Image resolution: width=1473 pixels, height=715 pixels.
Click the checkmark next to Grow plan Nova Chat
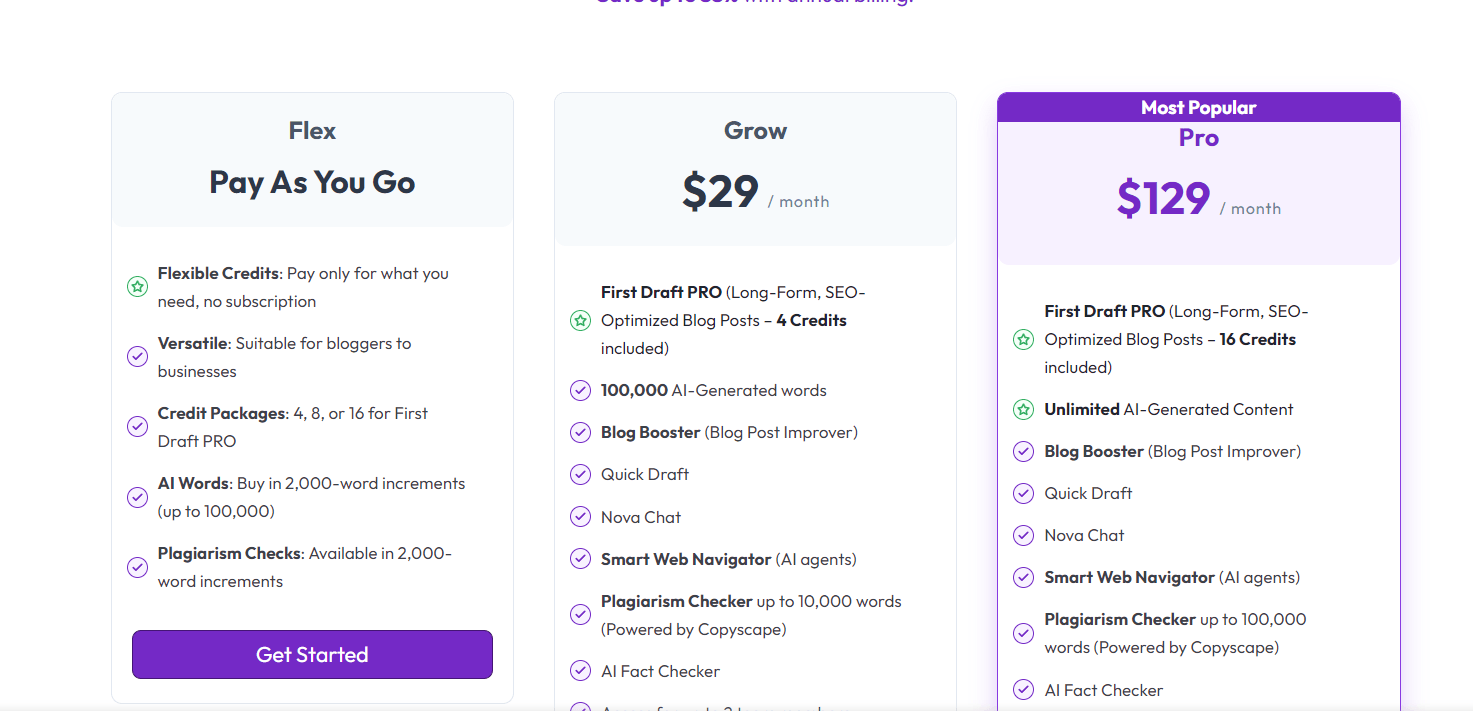580,517
